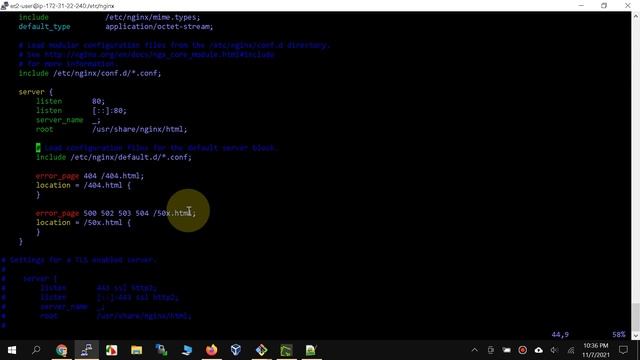This screenshot has width=640, height=360.
Task: Click 'application/octet-stream;' in the terminal
Action: coord(159,27)
